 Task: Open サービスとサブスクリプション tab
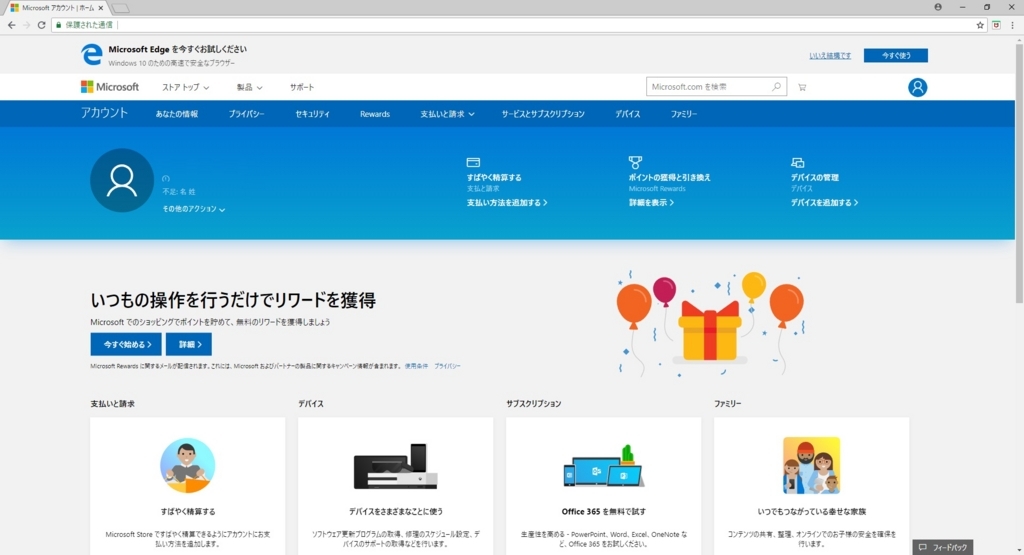click(x=543, y=114)
